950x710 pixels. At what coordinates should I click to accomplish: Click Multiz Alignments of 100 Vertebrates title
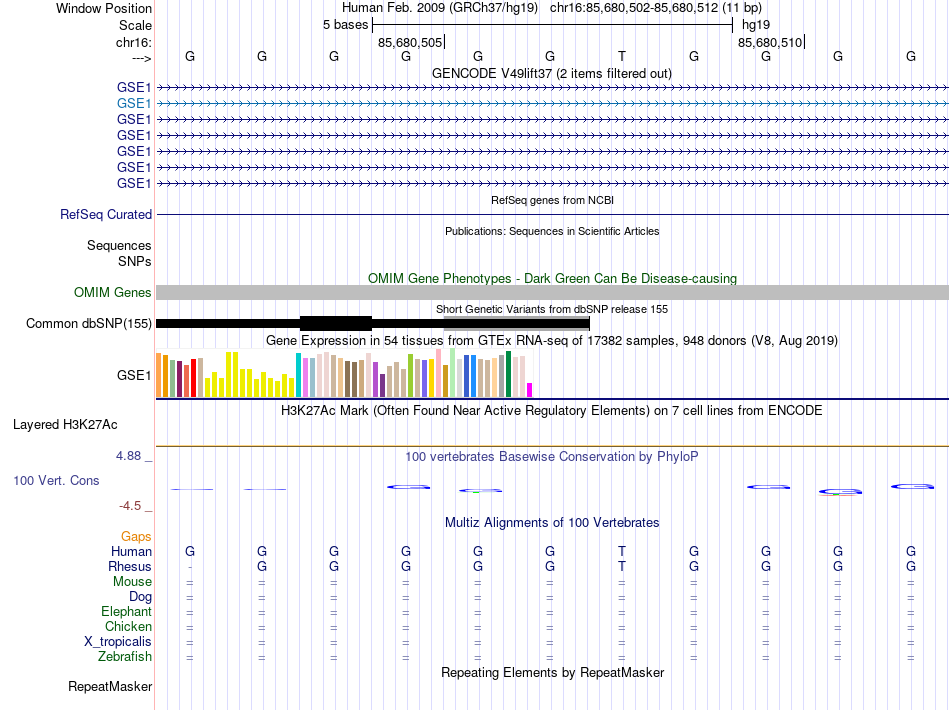(552, 522)
